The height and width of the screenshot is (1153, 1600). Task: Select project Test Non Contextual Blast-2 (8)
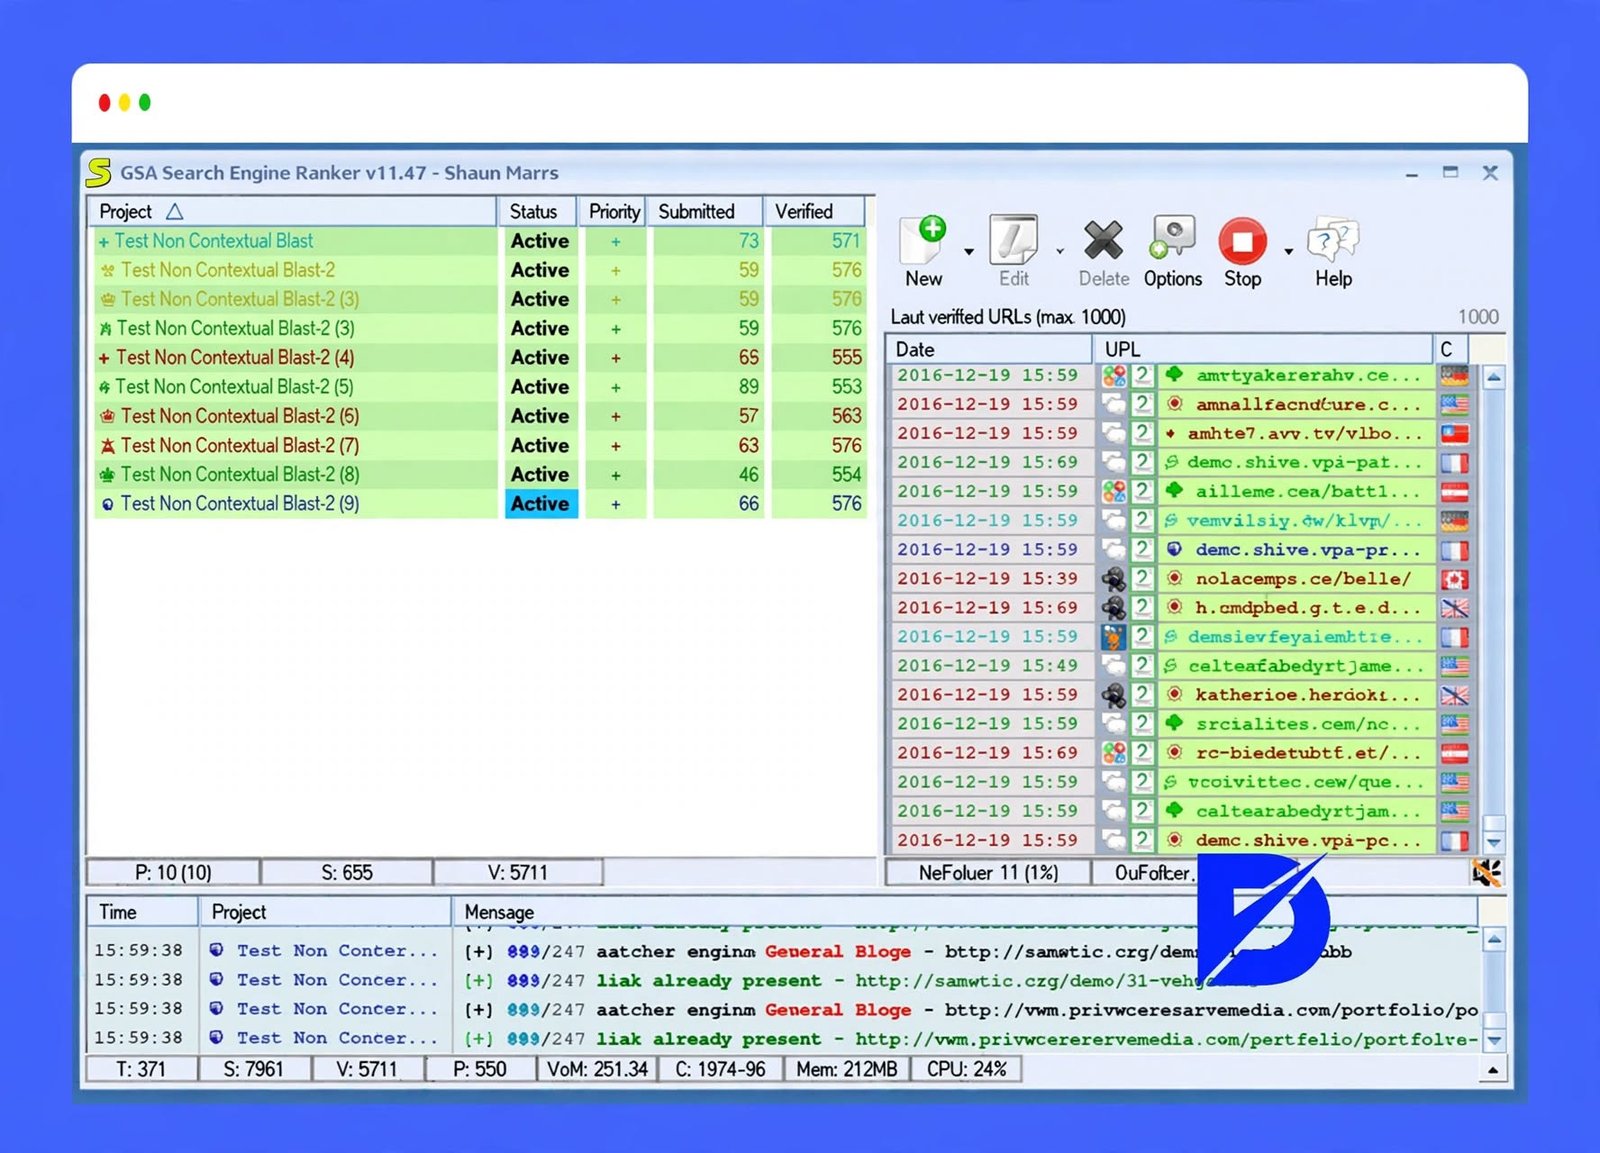239,474
